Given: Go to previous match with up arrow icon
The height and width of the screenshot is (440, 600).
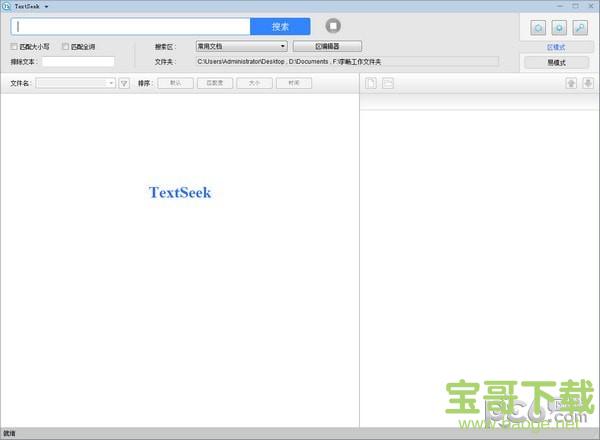Looking at the screenshot, I should pos(571,83).
